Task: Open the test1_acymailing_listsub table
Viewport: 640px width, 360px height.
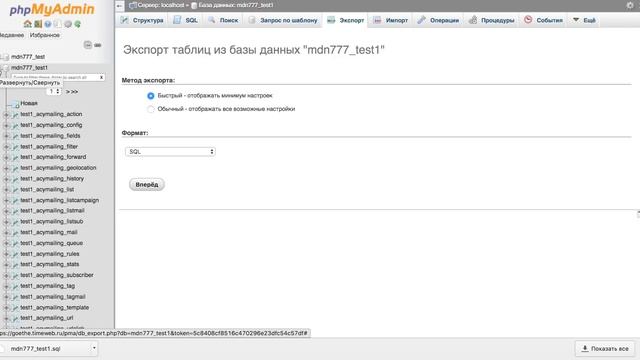Action: [x=52, y=222]
